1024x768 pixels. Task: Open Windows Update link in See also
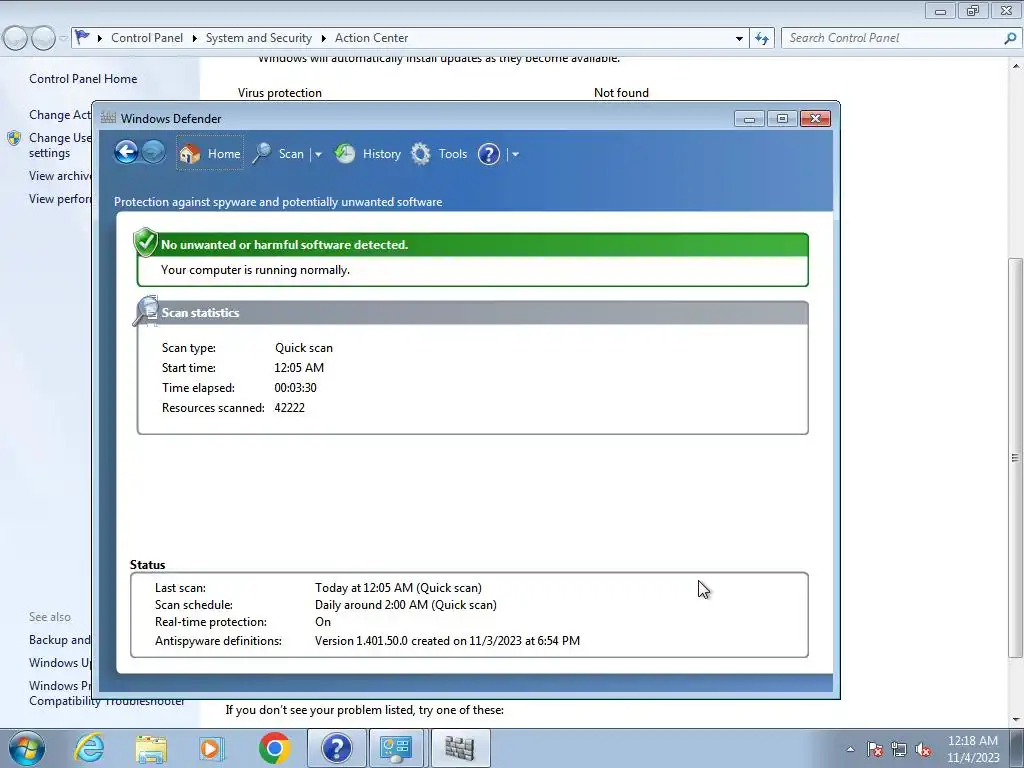point(60,663)
